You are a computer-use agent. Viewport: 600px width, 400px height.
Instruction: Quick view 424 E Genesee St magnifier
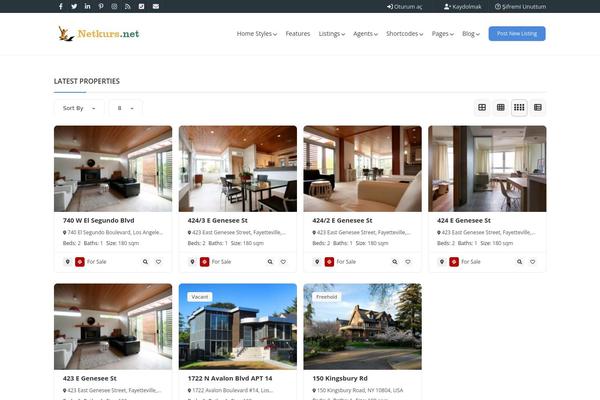pos(520,262)
